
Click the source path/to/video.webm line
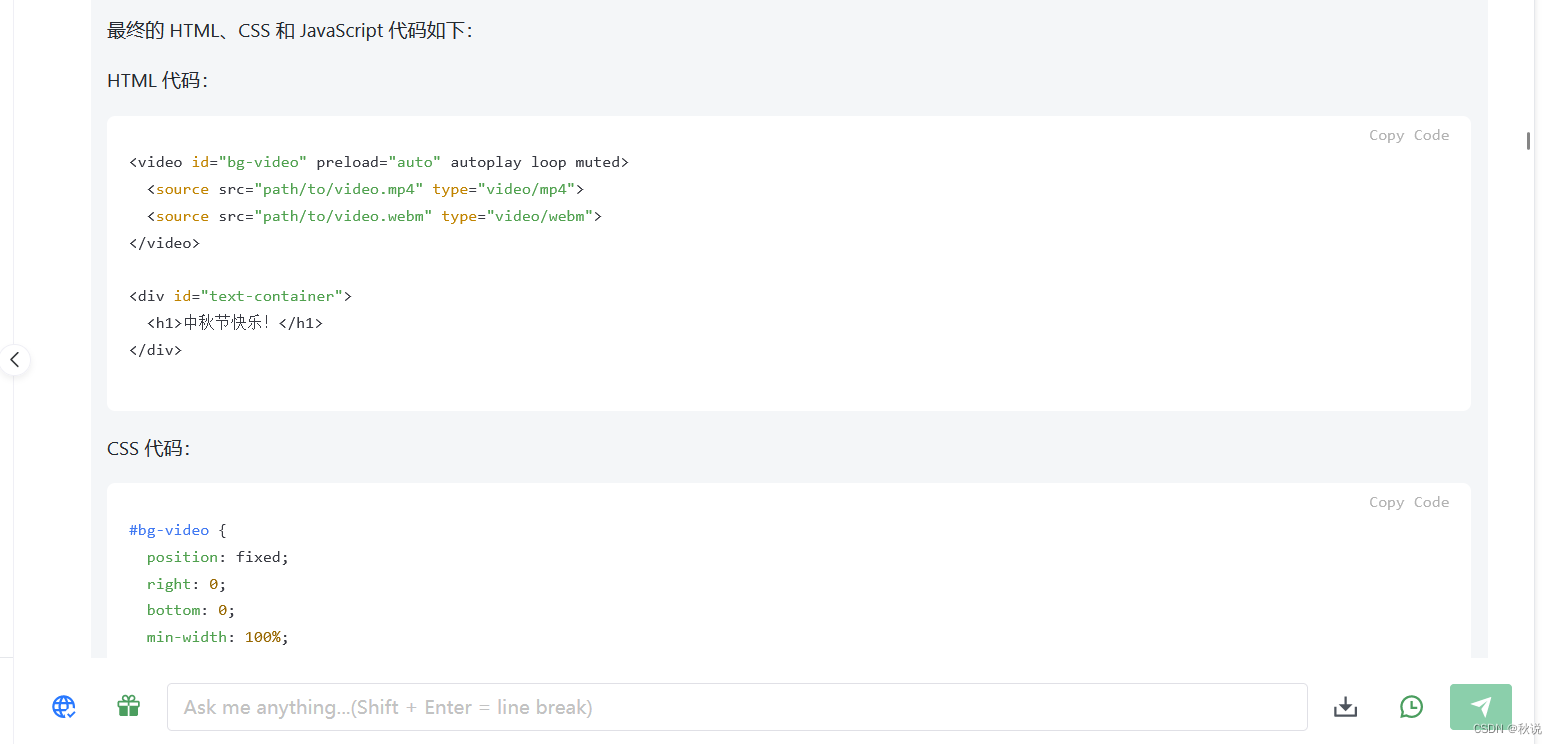coord(374,216)
